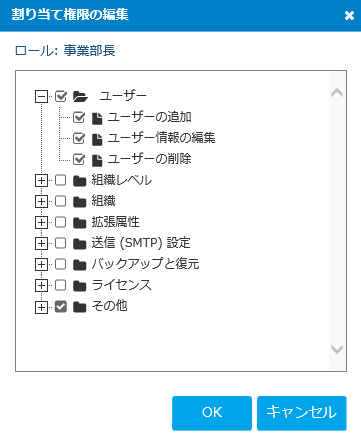This screenshot has width=361, height=444.
Task: Enable the 組織 checkbox
Action: (61, 201)
